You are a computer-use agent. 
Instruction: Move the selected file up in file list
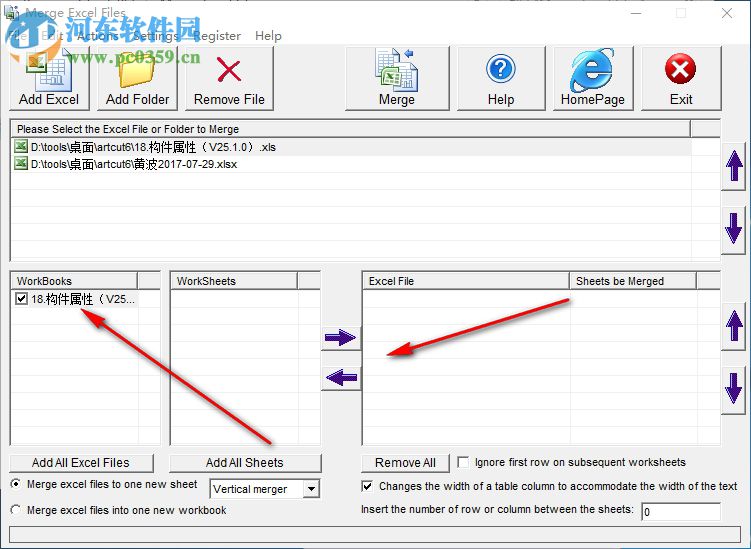coord(734,166)
